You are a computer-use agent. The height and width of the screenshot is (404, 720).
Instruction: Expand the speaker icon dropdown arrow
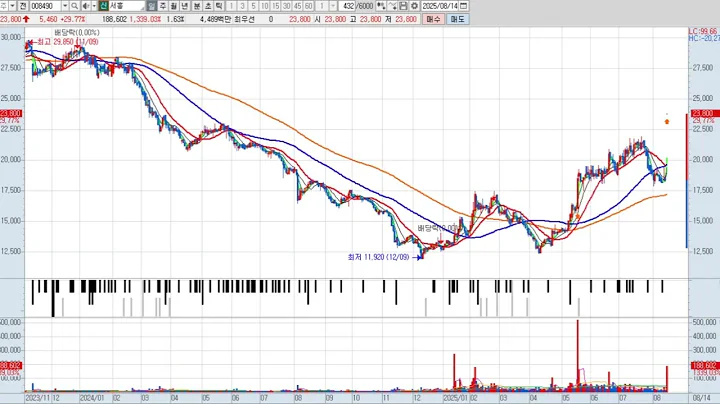pos(94,6)
